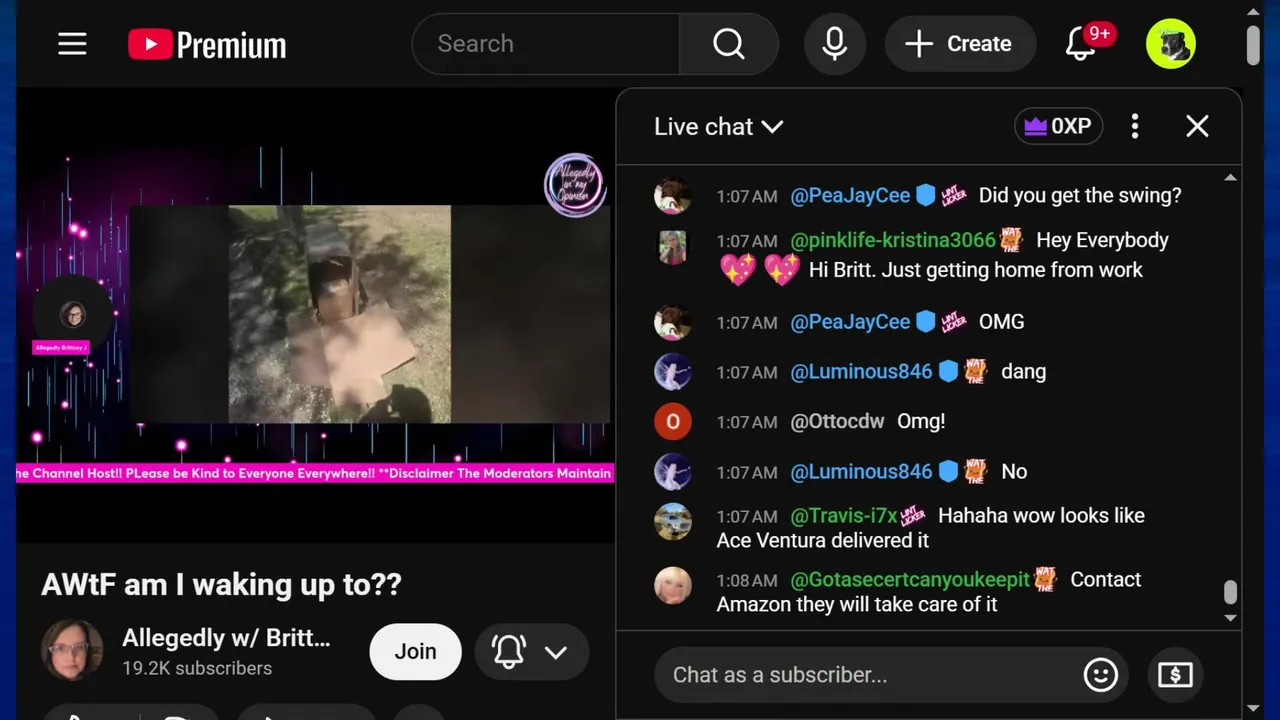
Task: Open the Create menu button
Action: coord(960,44)
